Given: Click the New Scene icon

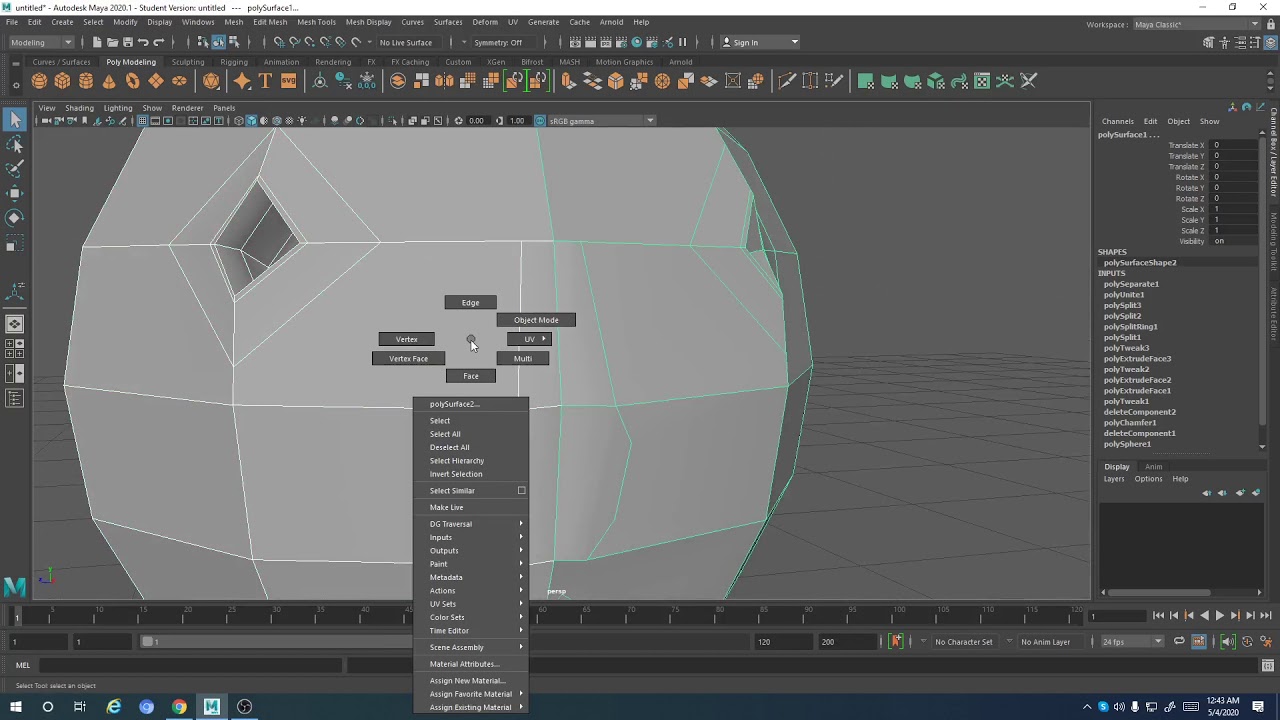Looking at the screenshot, I should coord(97,42).
